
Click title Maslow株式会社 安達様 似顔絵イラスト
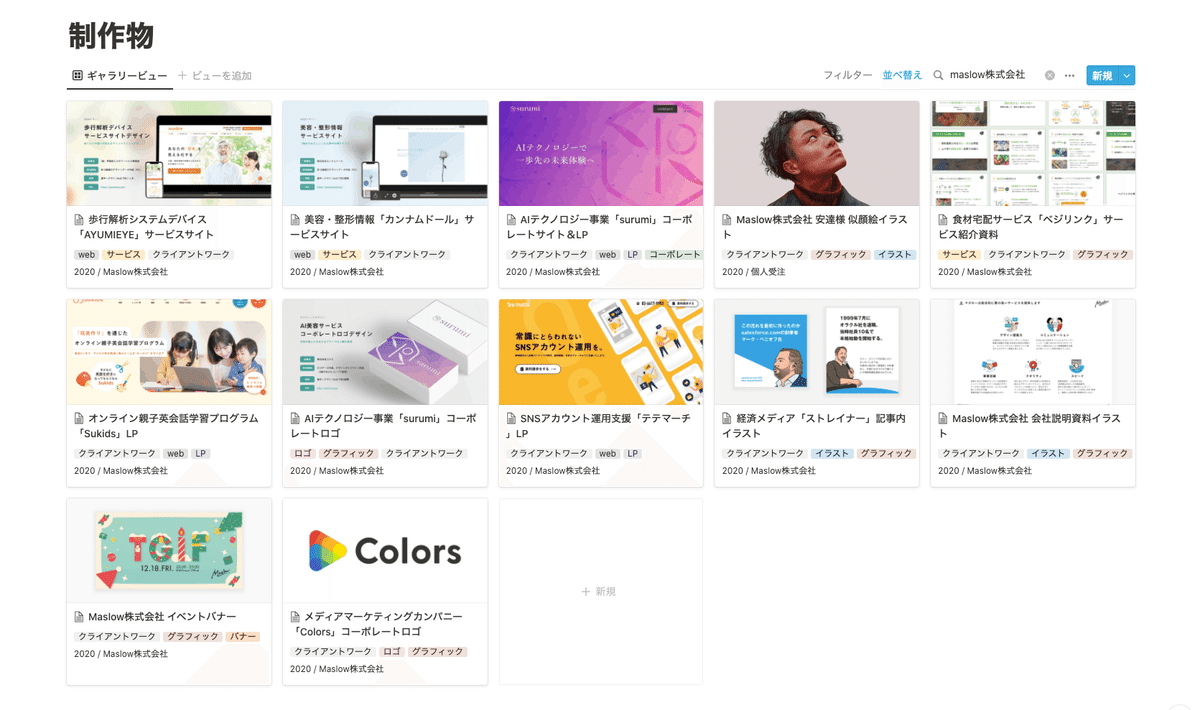tap(814, 227)
